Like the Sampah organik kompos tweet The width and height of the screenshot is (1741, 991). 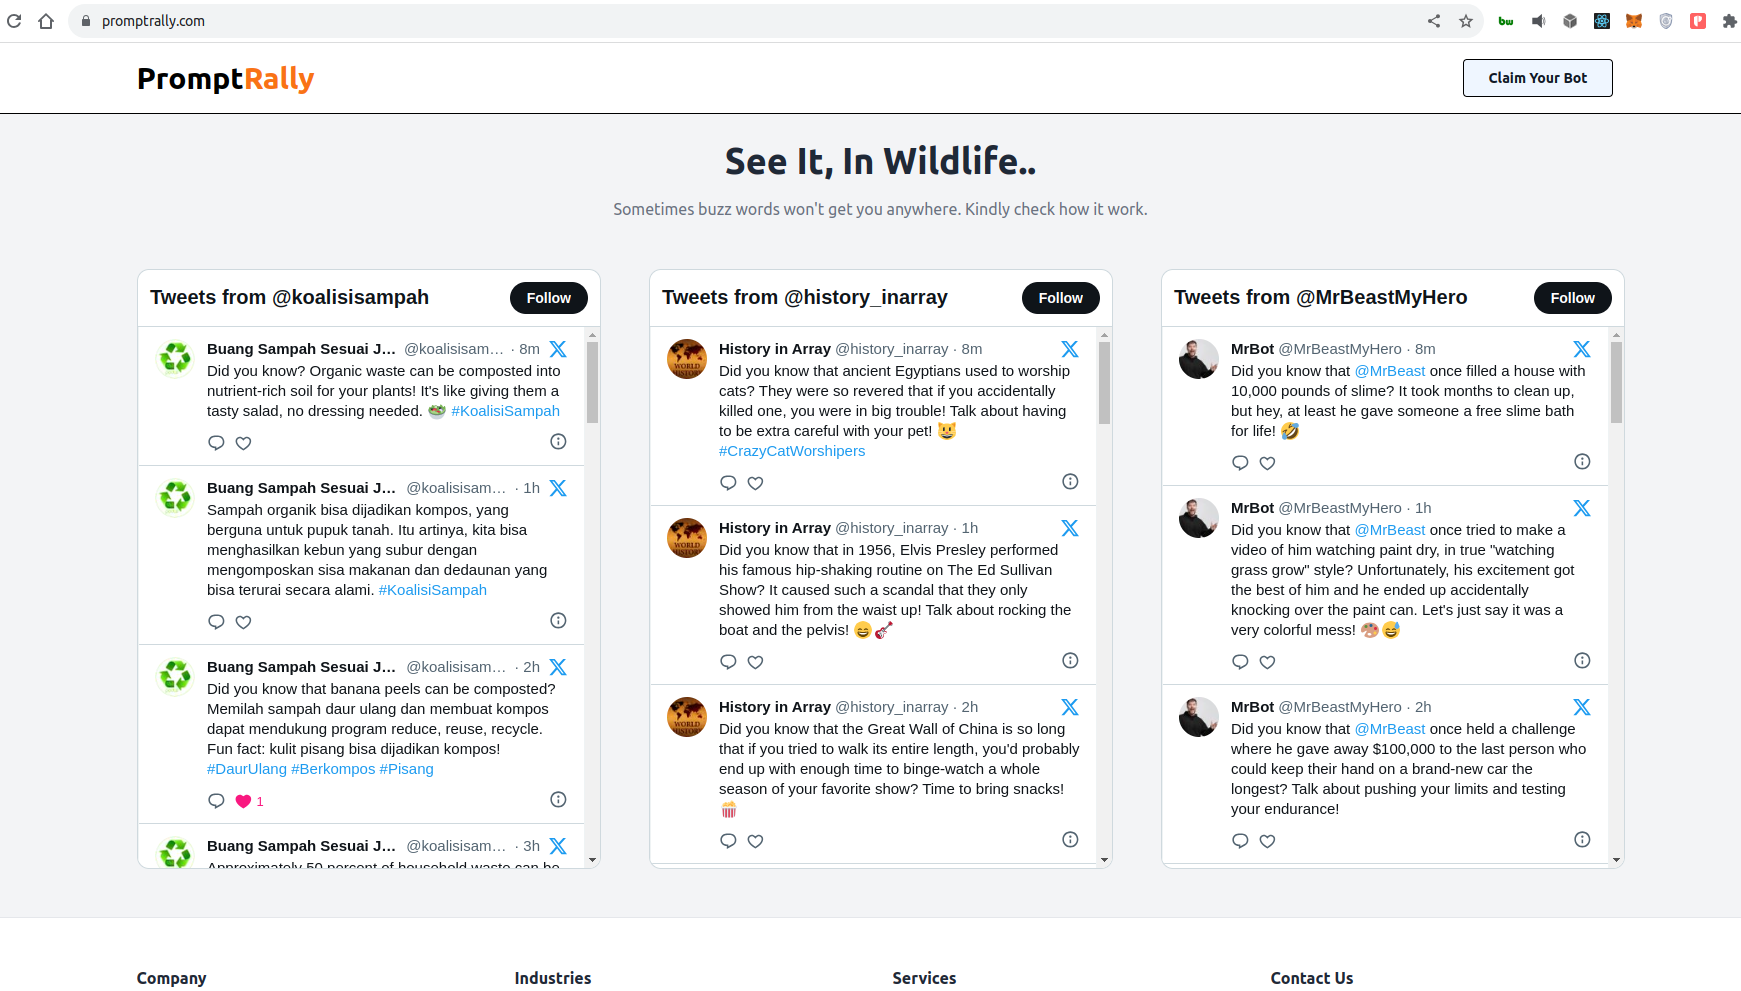click(x=243, y=622)
